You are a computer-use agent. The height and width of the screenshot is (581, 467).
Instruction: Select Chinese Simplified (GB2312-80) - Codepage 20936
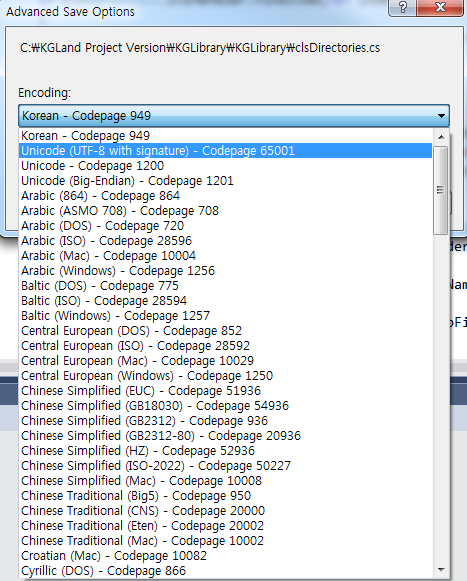point(225,436)
